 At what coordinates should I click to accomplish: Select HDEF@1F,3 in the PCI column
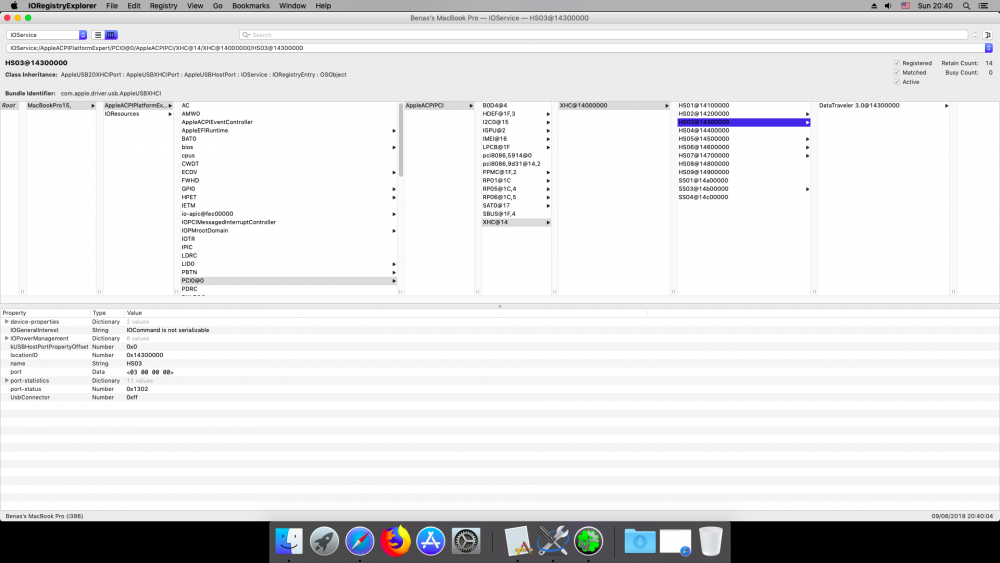[x=516, y=114]
